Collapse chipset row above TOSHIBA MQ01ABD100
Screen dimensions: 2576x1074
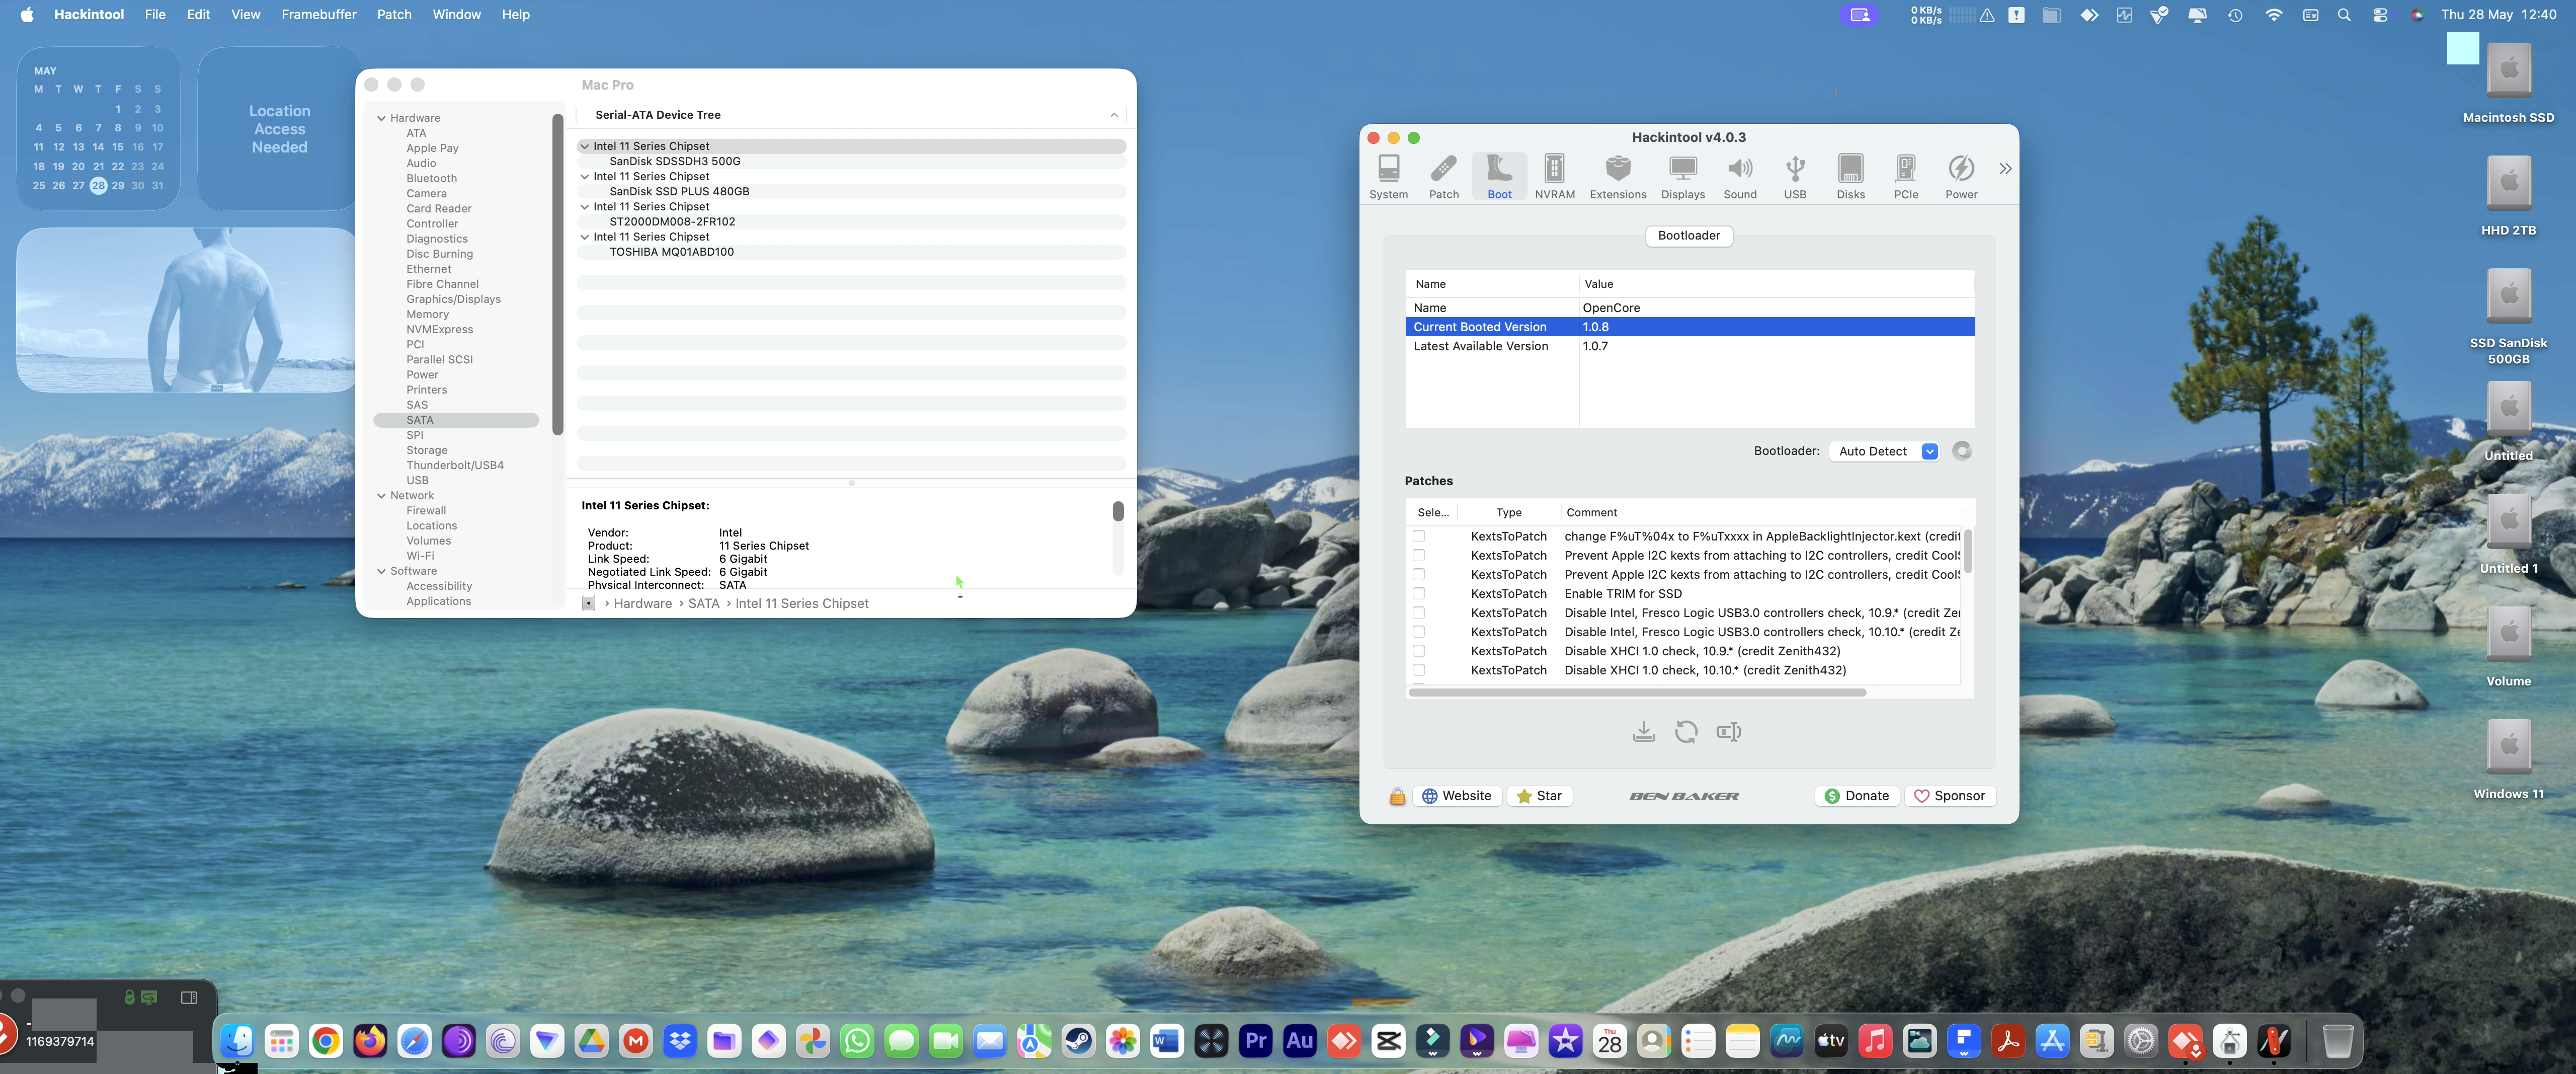pyautogui.click(x=585, y=237)
